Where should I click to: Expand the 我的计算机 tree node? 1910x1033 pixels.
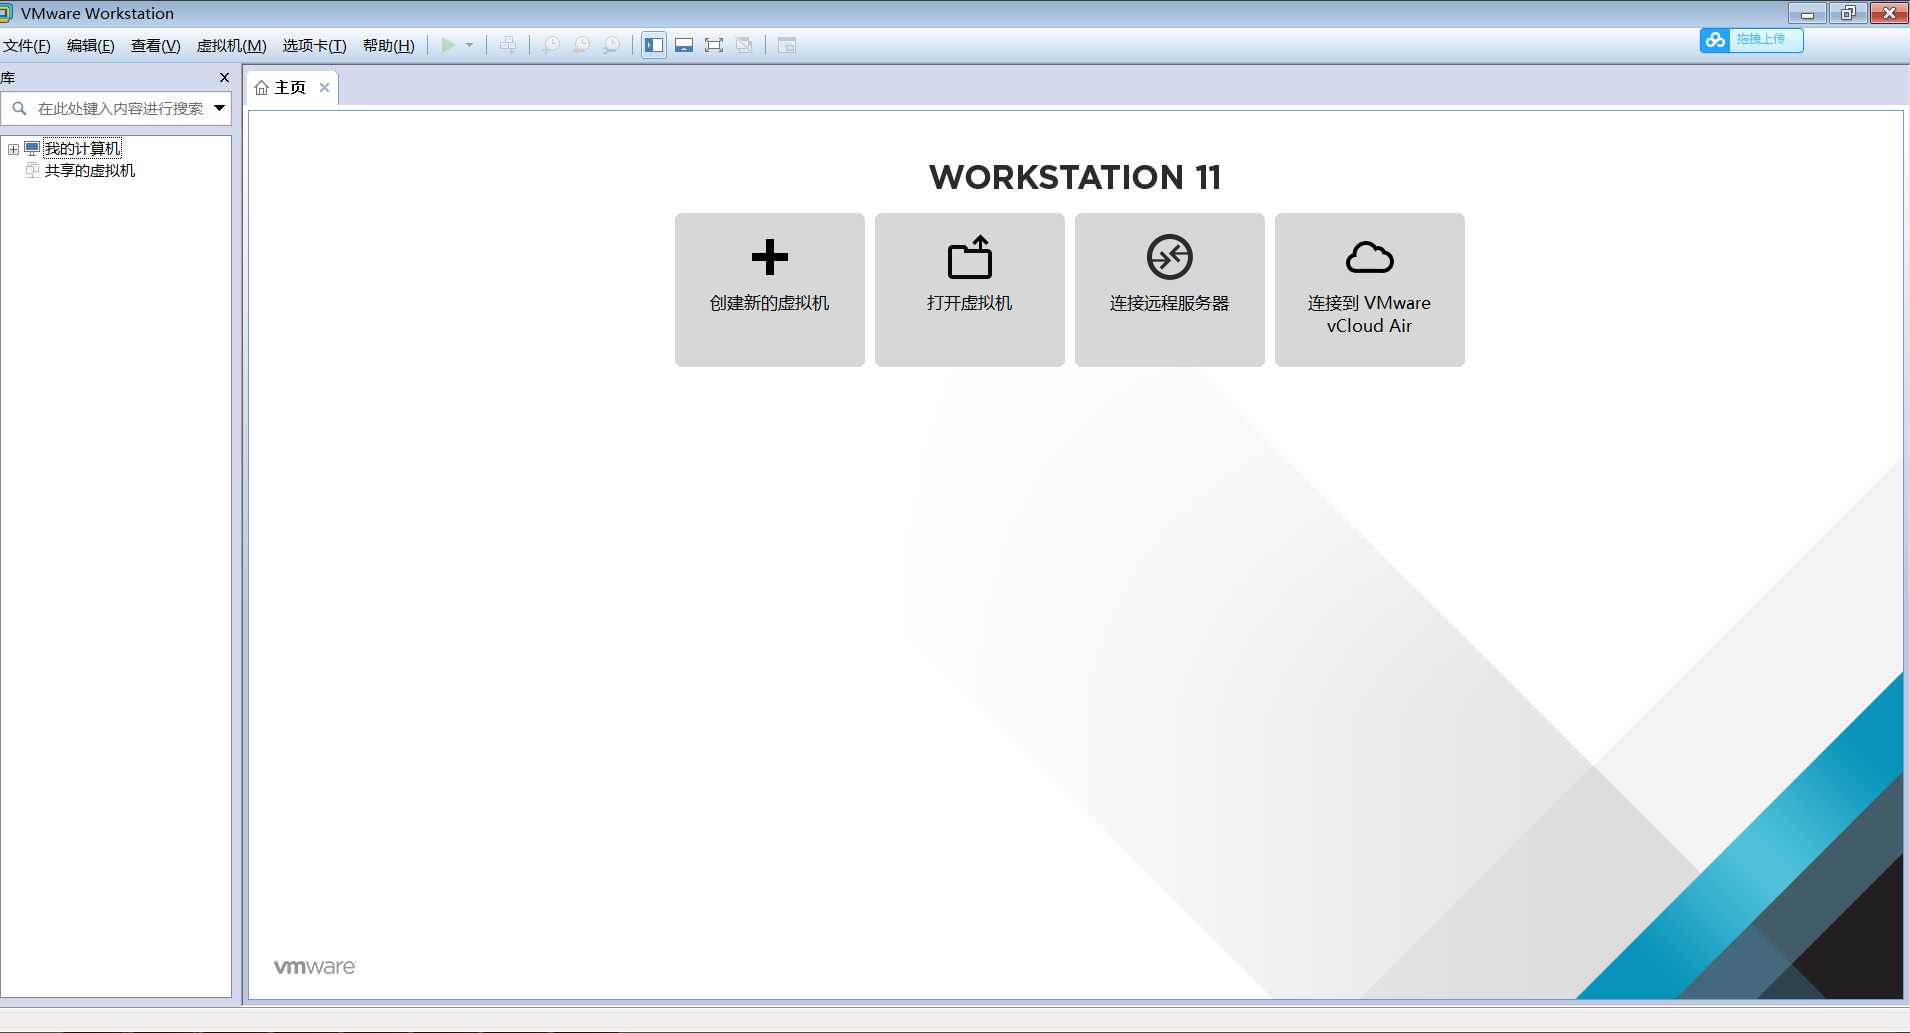[x=13, y=149]
